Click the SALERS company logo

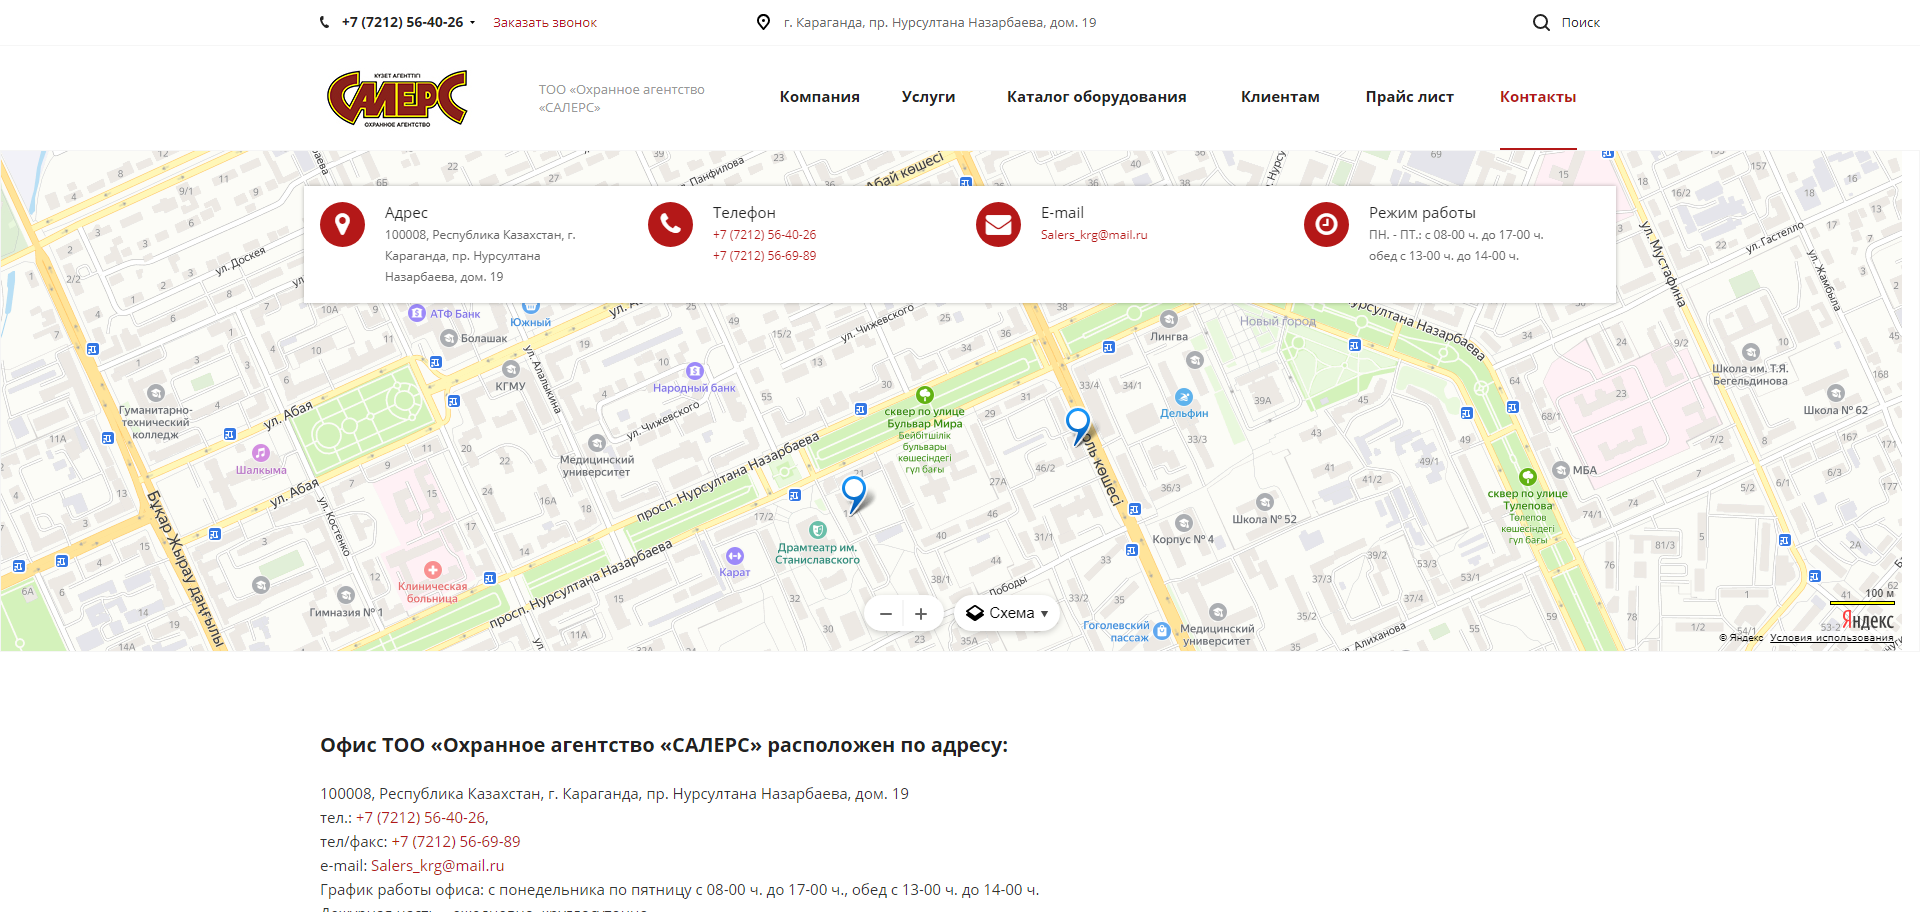(397, 98)
